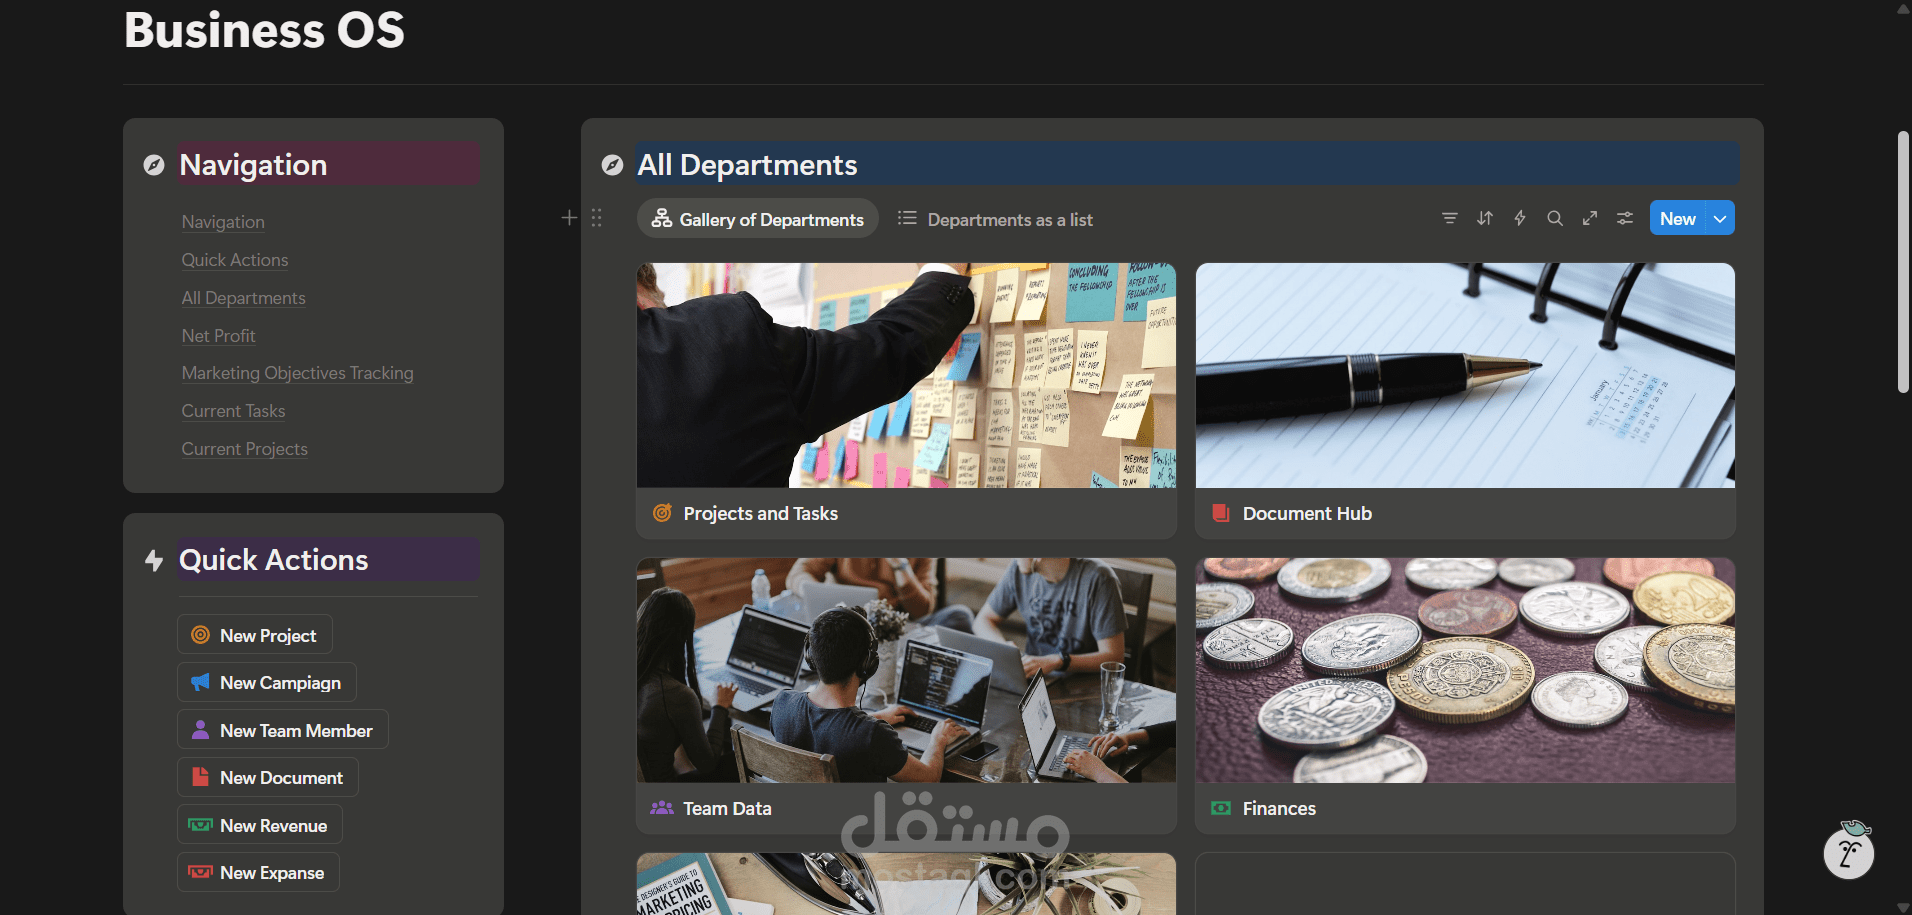Open the Document Hub pen-and-notebook cover image

(1465, 375)
